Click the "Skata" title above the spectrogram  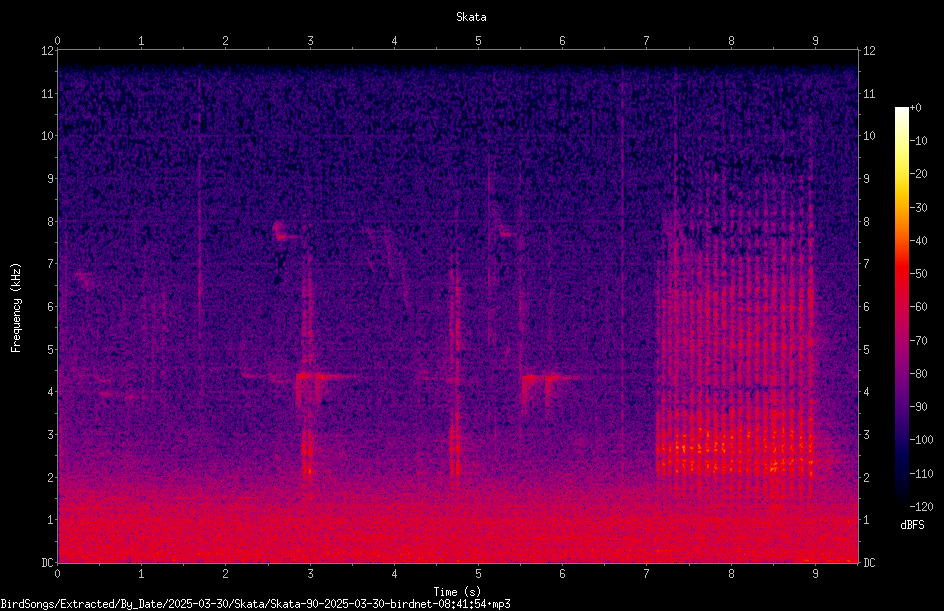[471, 17]
